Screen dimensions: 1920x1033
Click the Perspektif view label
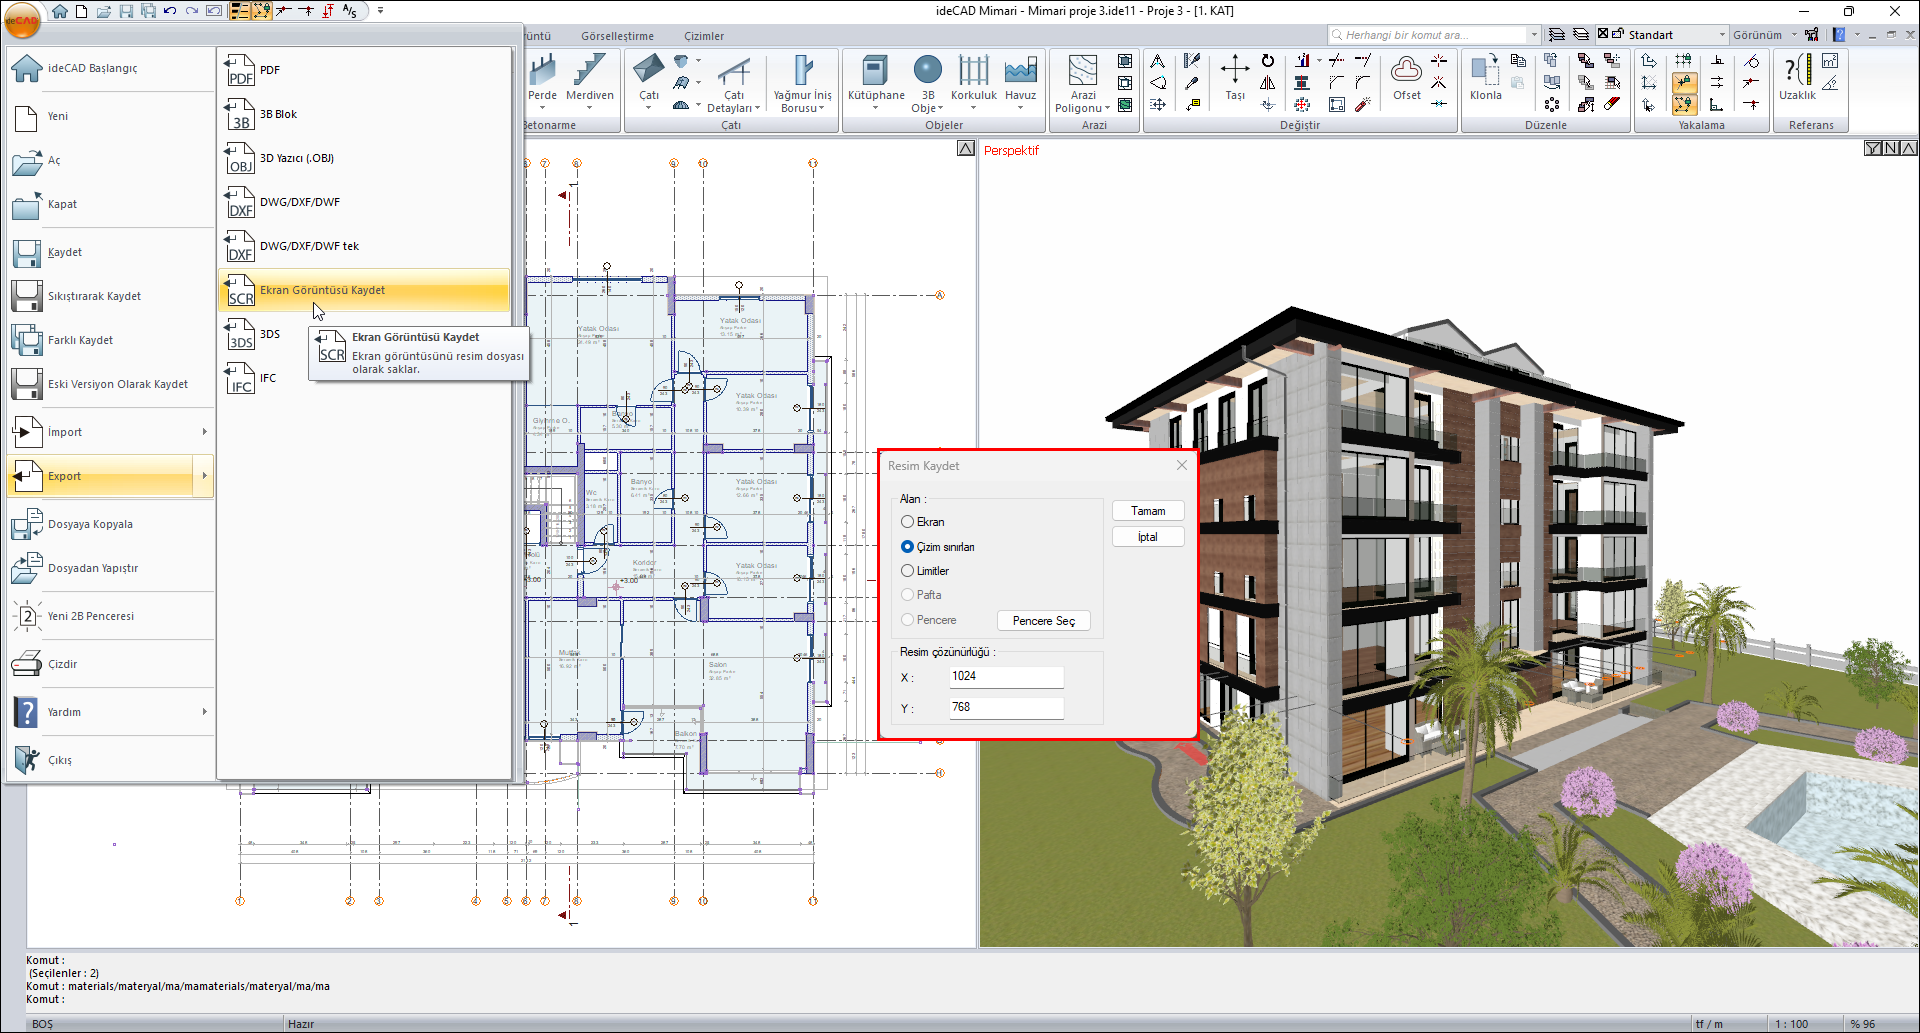(1011, 151)
